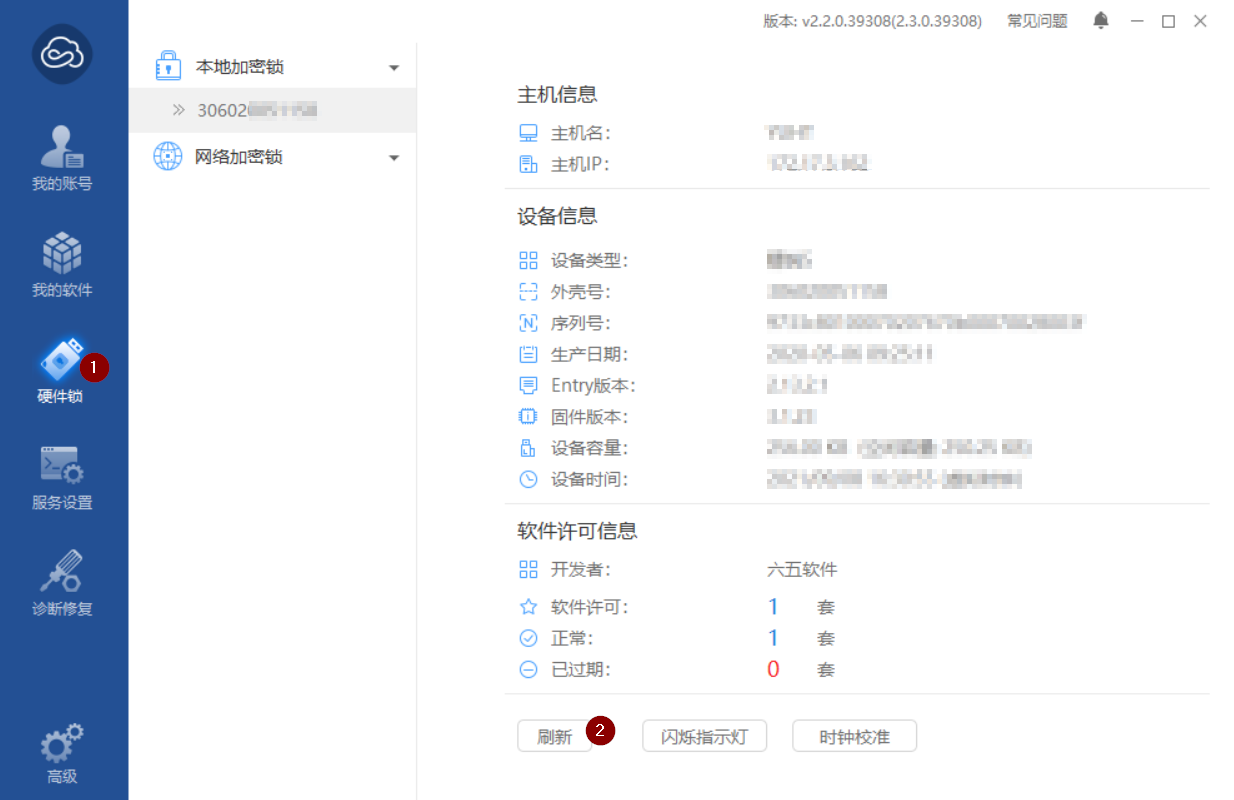Open 服务设置 service settings
Screen dimensions: 1234x800
click(x=62, y=476)
